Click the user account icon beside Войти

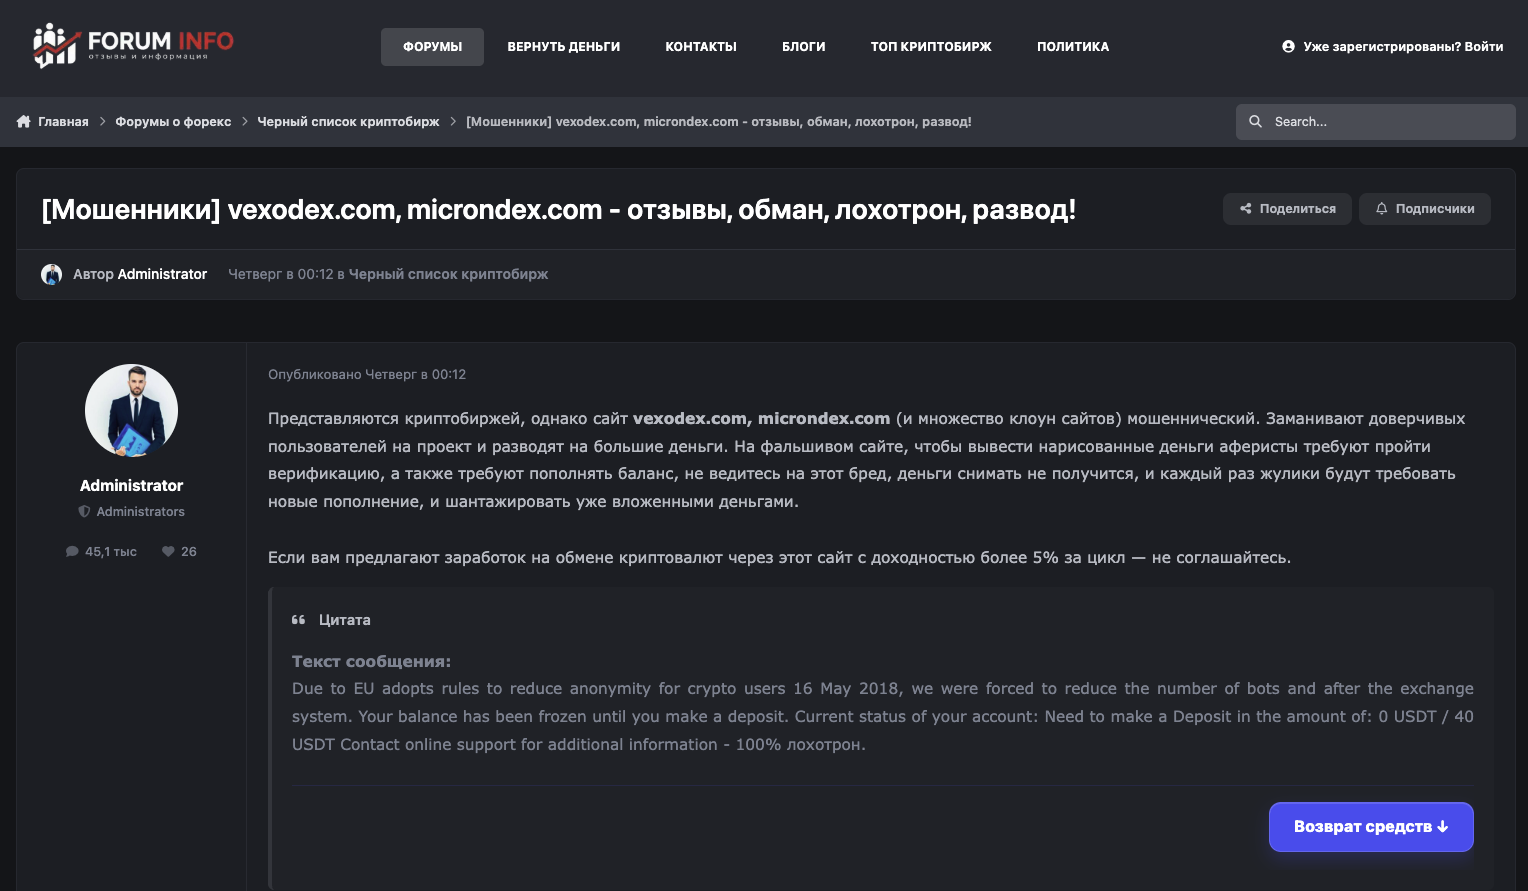pyautogui.click(x=1288, y=46)
